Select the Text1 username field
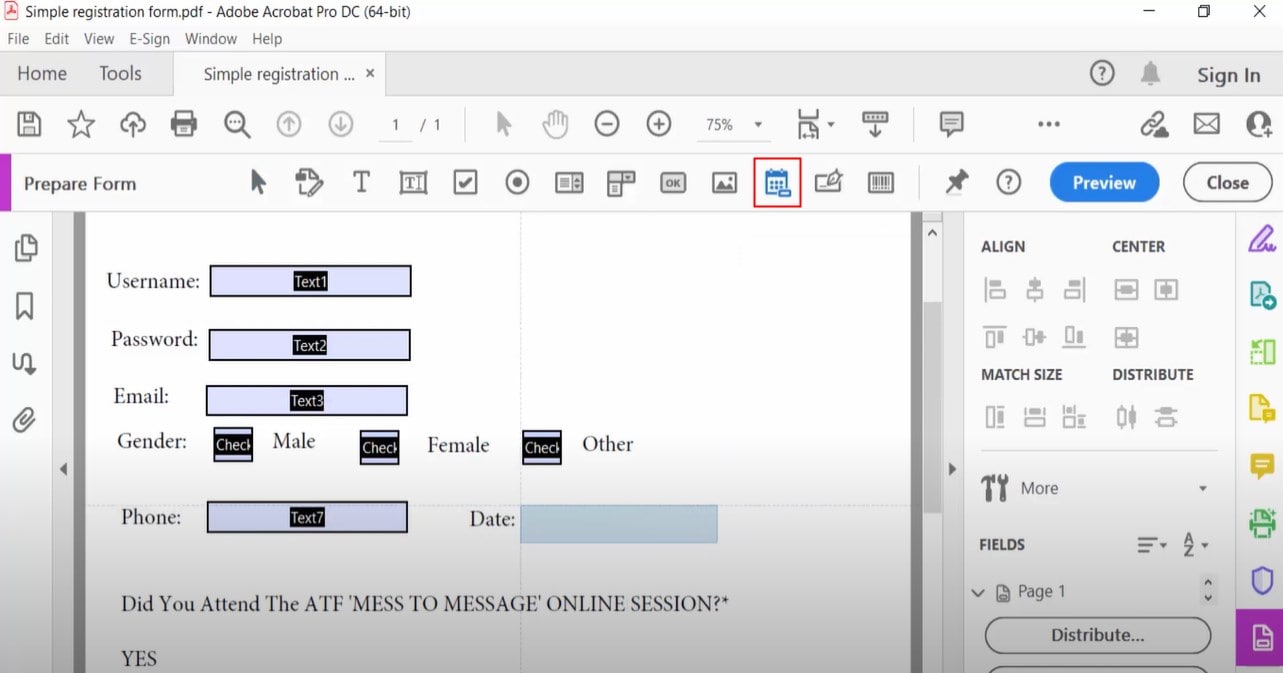This screenshot has width=1283, height=673. tap(311, 281)
